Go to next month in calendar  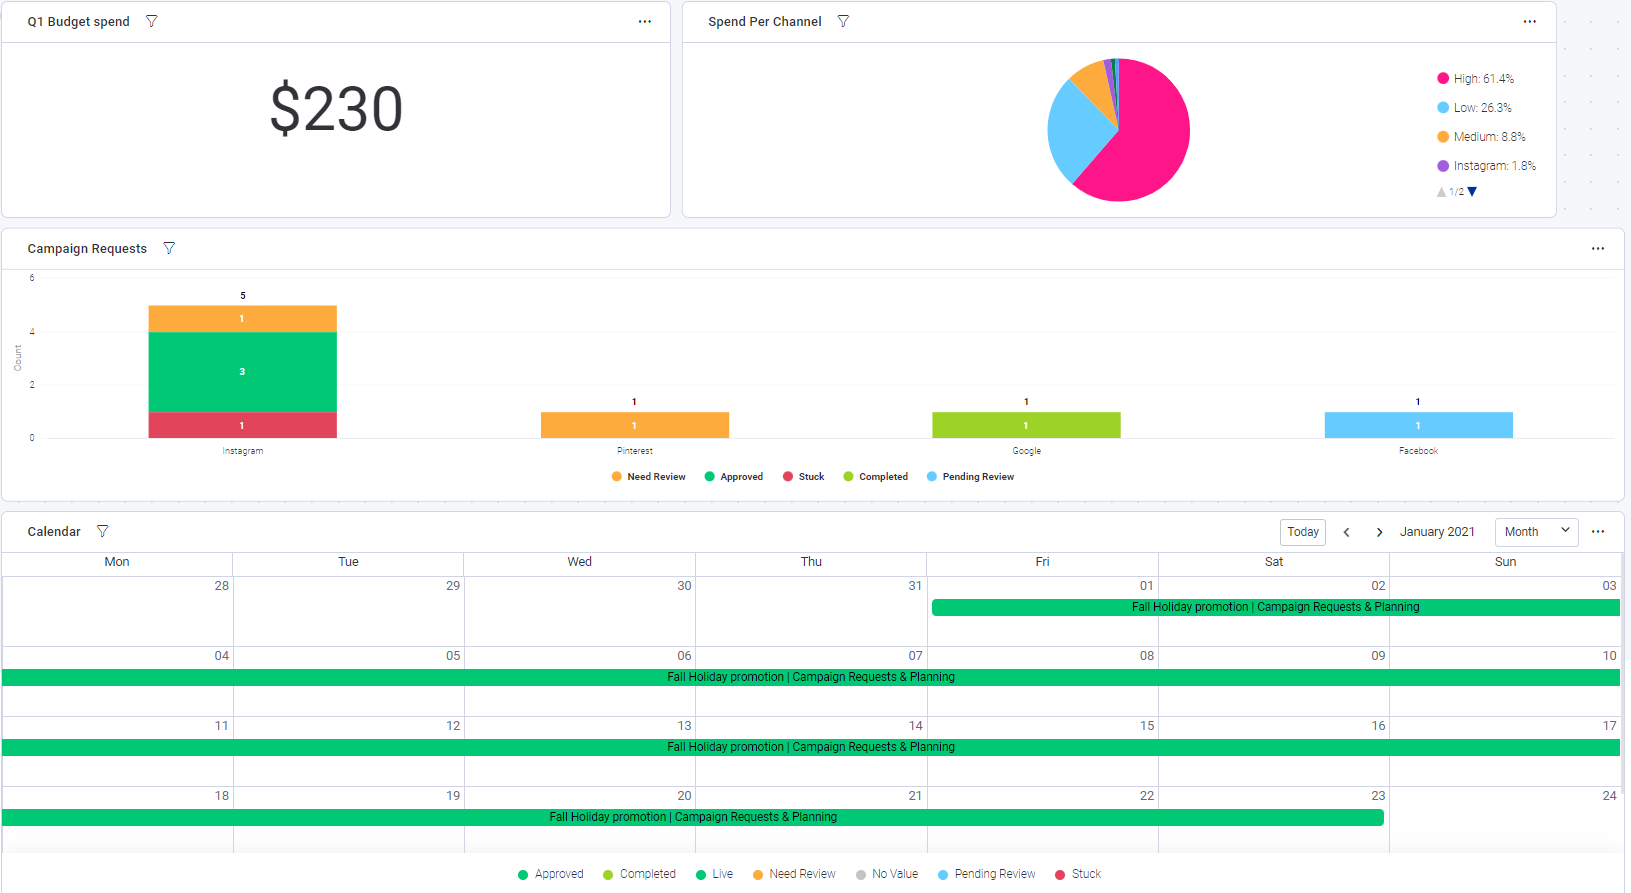click(1379, 532)
